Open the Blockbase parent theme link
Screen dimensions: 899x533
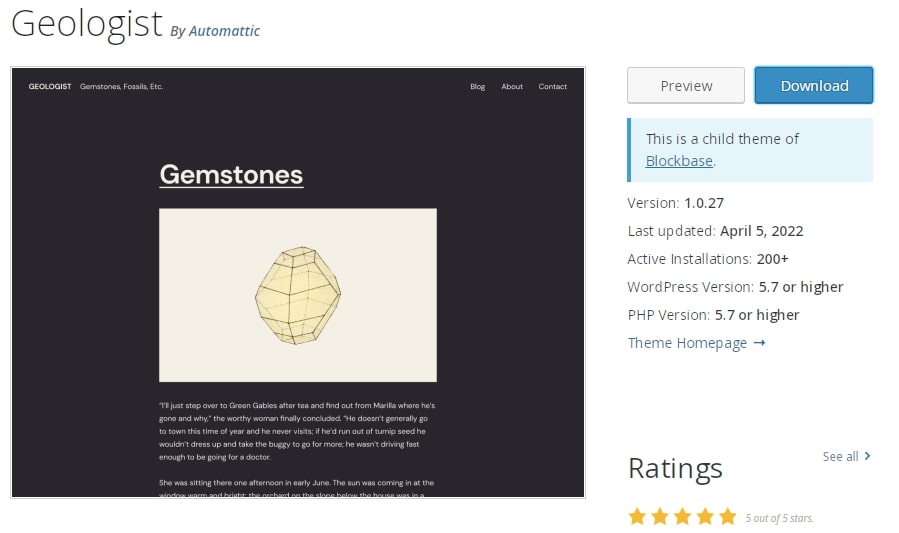(x=679, y=161)
